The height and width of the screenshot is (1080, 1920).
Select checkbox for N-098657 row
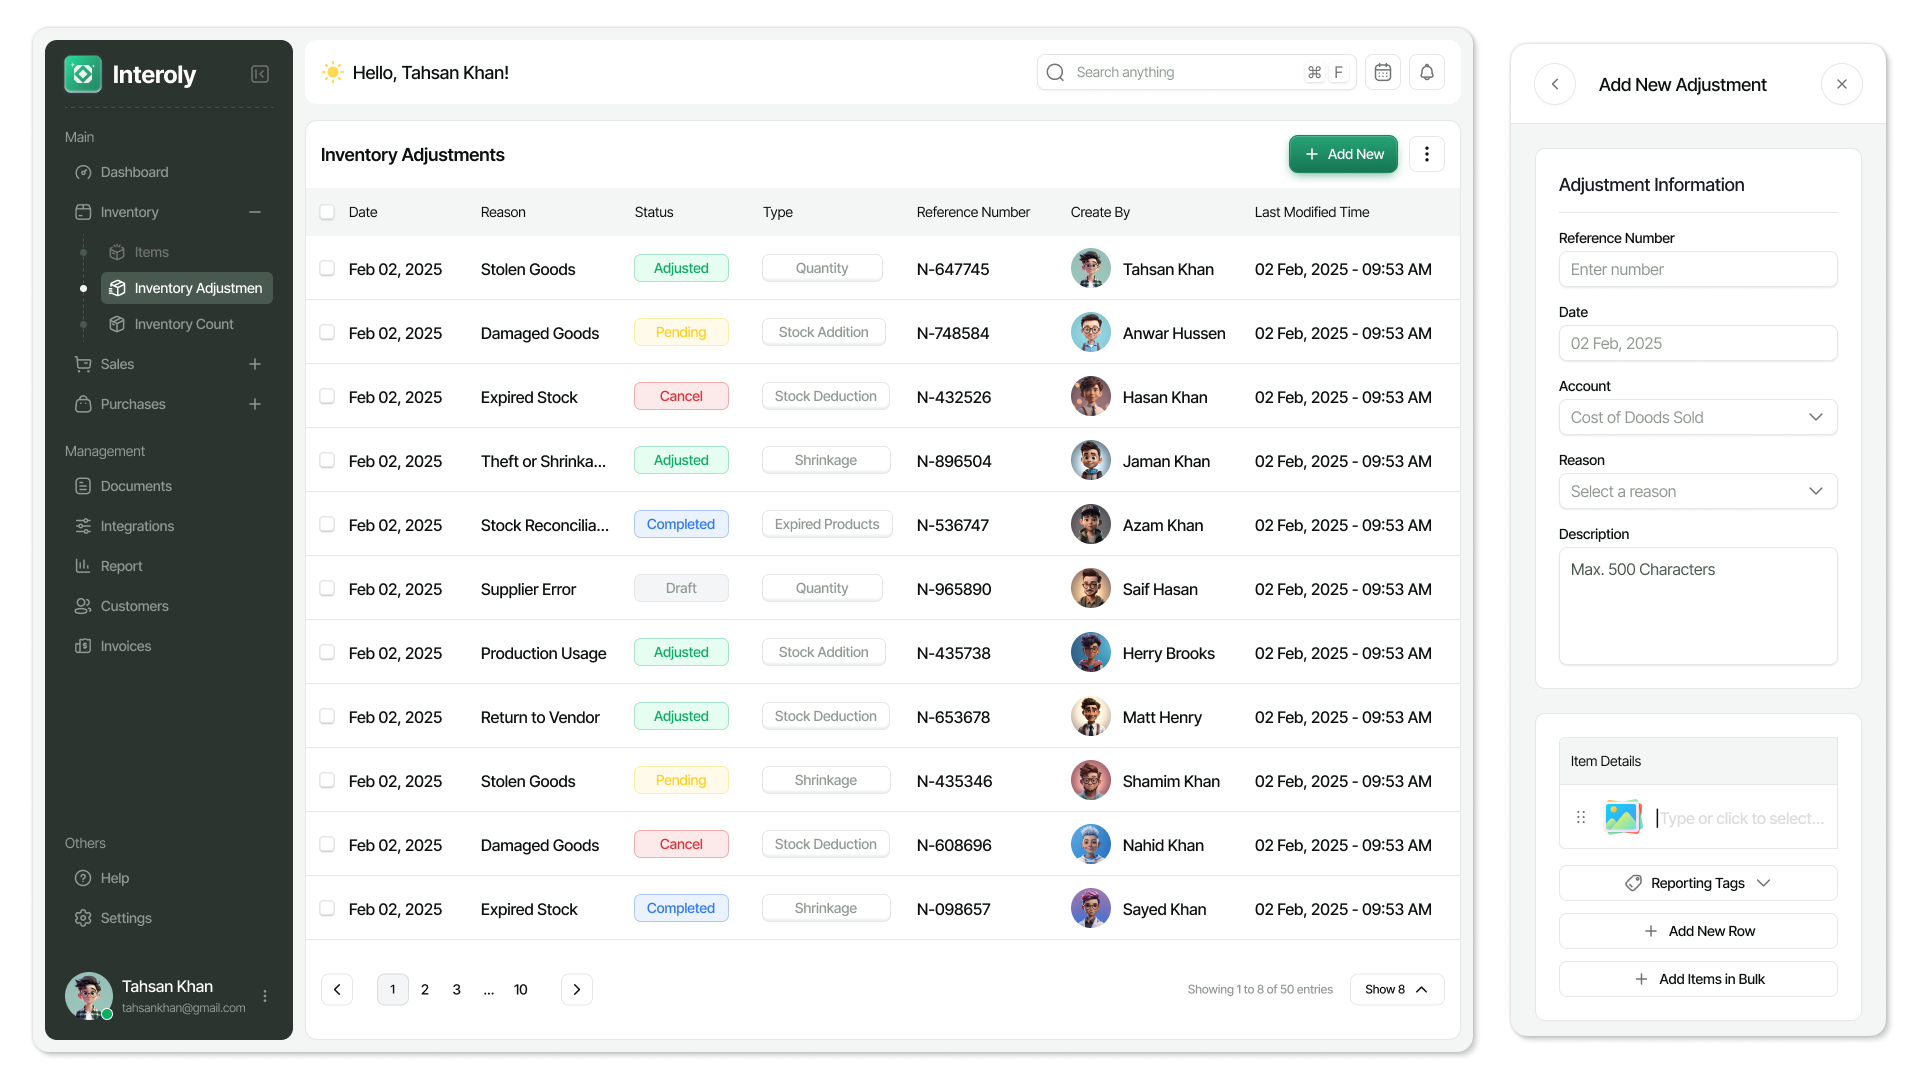click(327, 908)
